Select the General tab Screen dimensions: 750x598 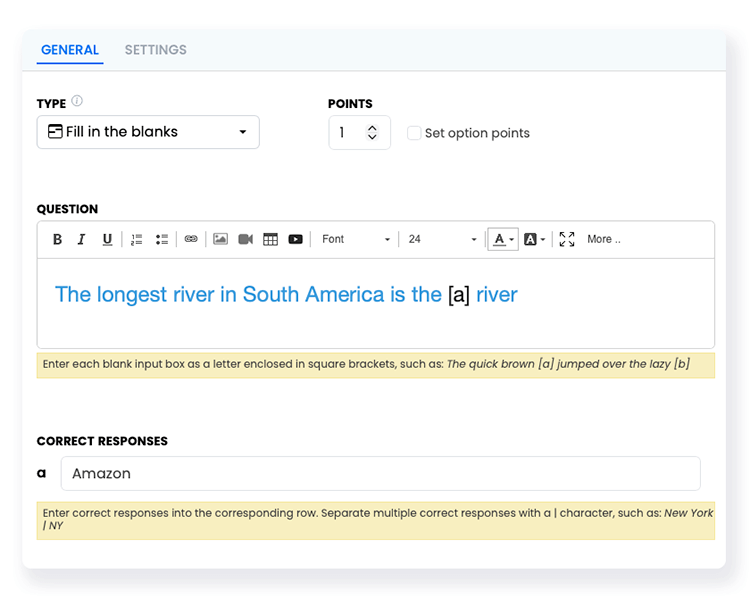pos(70,50)
